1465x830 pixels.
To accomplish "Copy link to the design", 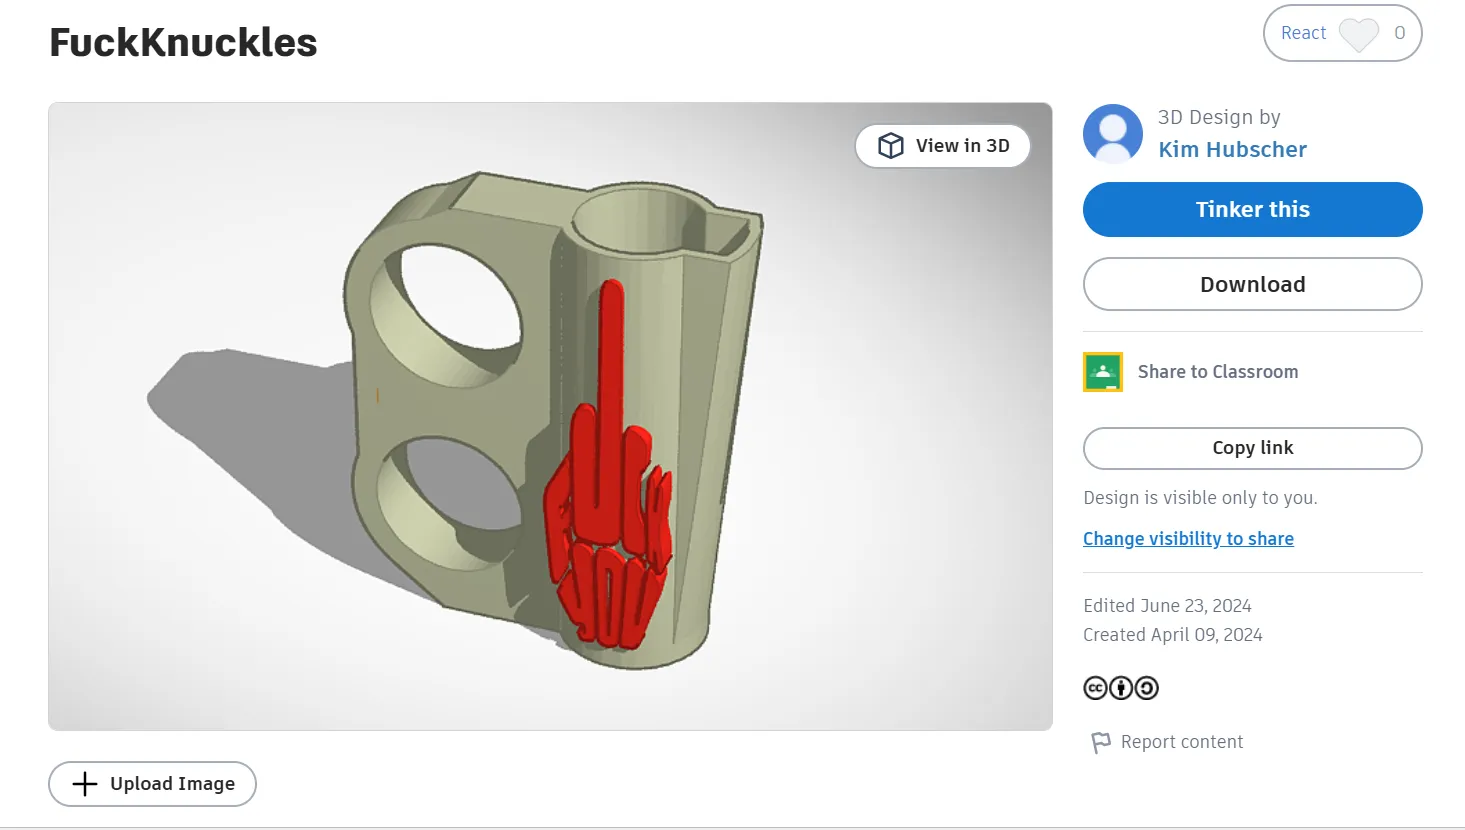I will pyautogui.click(x=1252, y=448).
